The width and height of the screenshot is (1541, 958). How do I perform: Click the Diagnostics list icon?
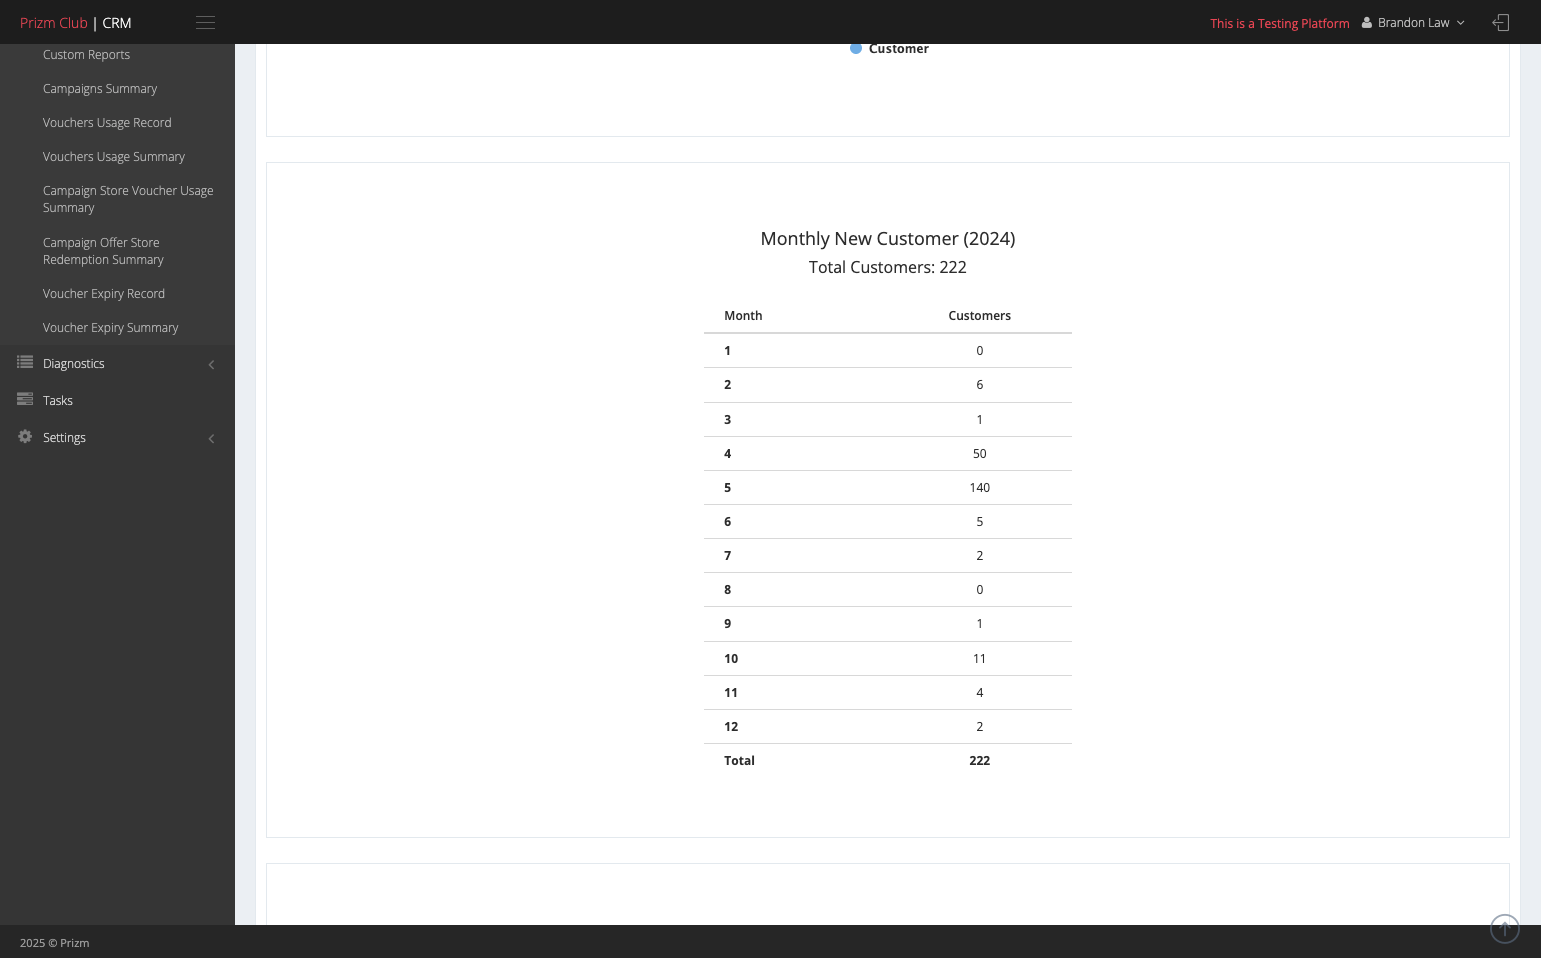click(x=25, y=362)
